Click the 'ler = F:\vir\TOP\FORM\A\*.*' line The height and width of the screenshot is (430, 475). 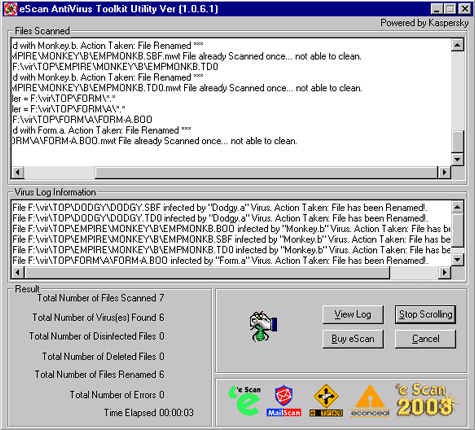pos(69,109)
